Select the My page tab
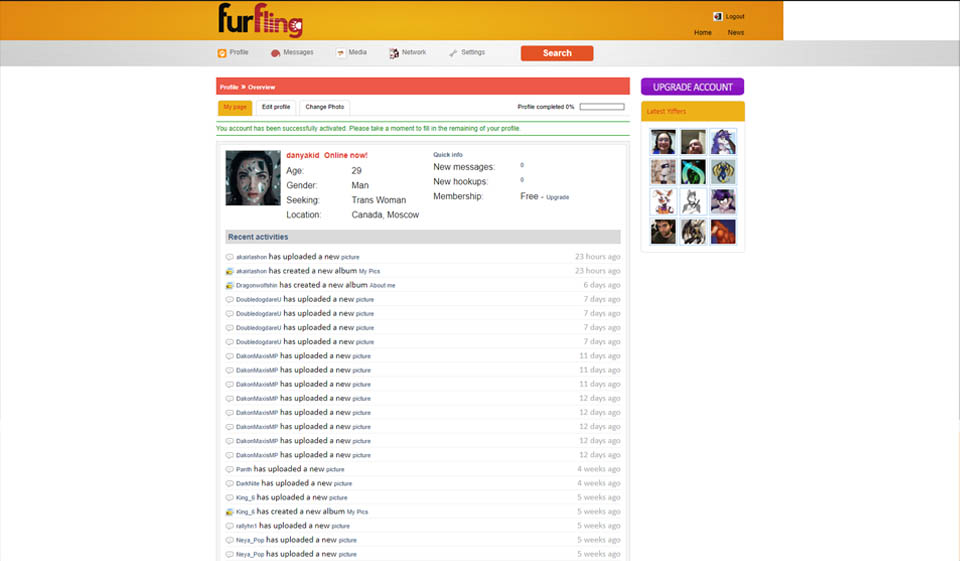Screen dimensions: 960x561 (235, 107)
